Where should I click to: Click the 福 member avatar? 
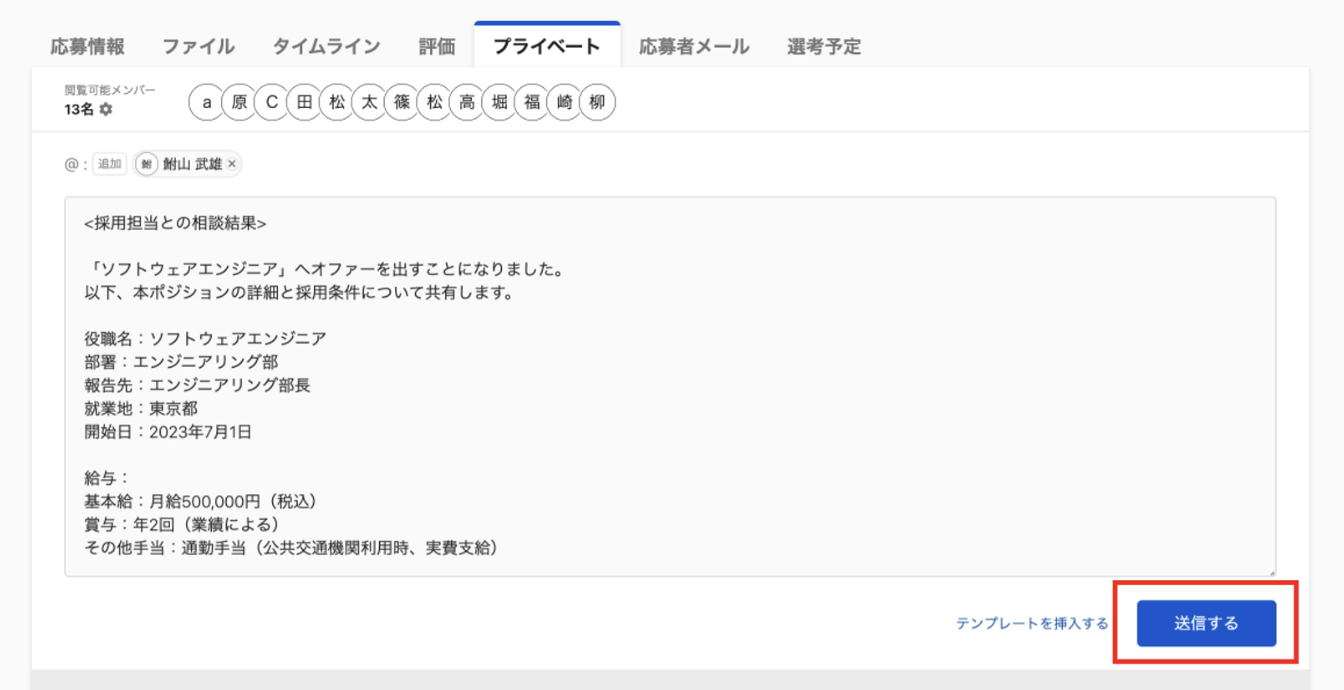[532, 102]
